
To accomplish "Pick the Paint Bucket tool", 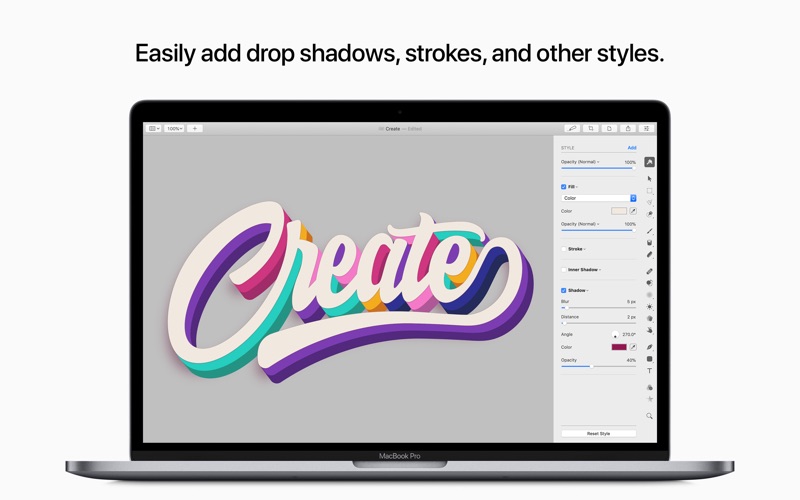I will click(x=649, y=242).
